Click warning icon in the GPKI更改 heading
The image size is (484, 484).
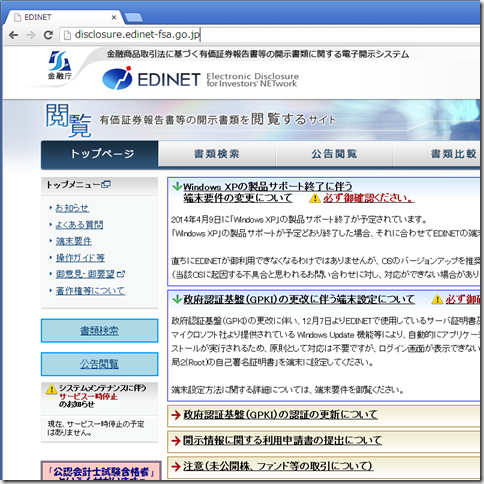(437, 299)
